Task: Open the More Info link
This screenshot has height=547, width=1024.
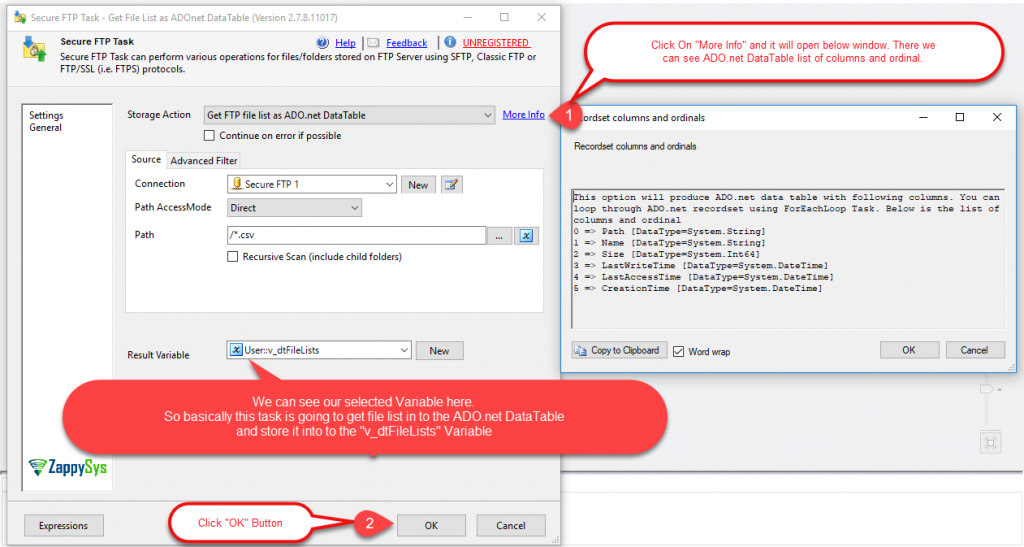Action: [523, 115]
